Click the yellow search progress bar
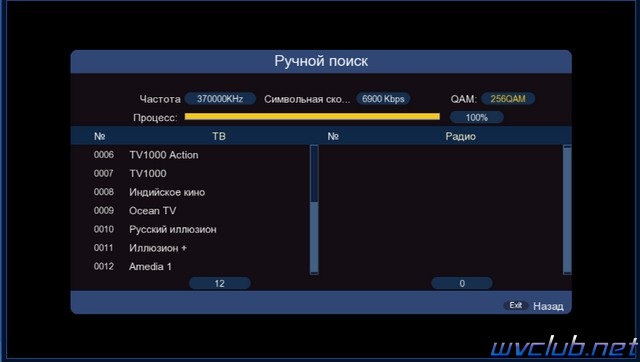This screenshot has height=362, width=640. click(312, 117)
